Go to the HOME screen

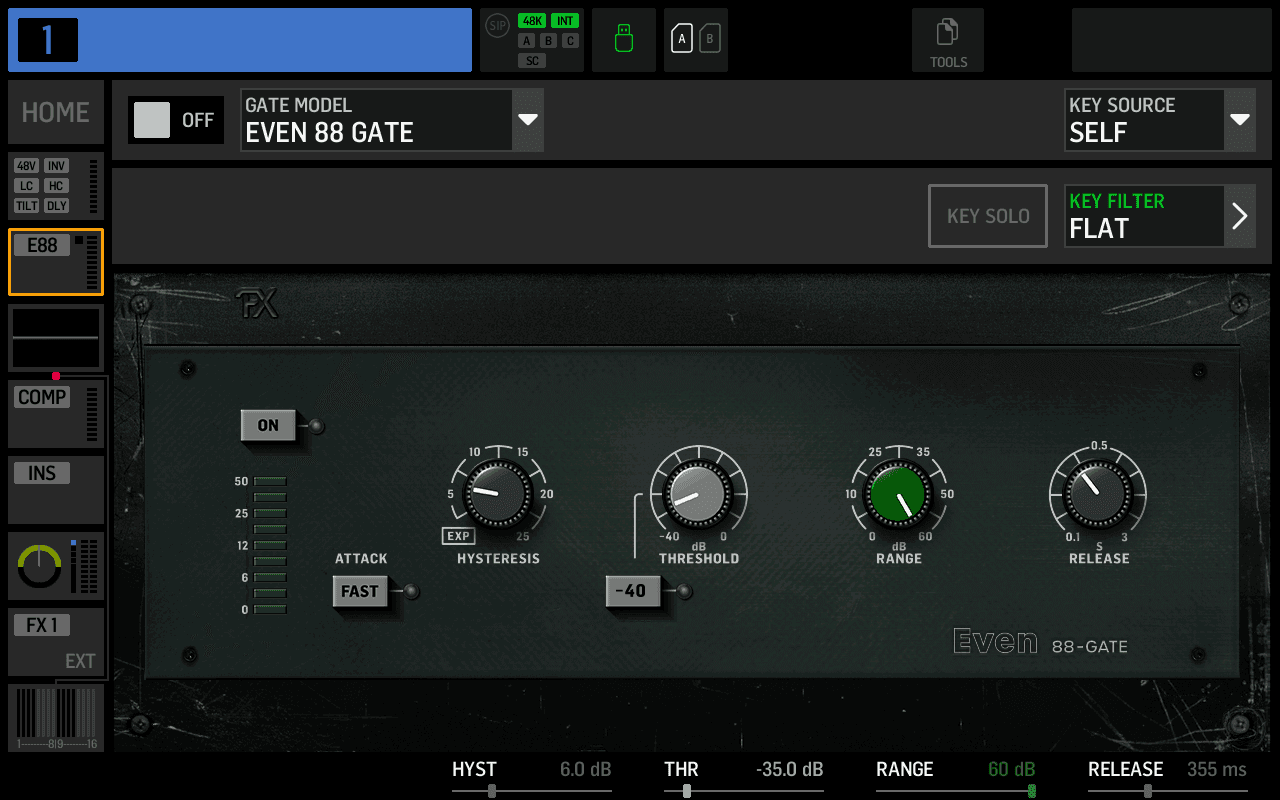tap(56, 112)
